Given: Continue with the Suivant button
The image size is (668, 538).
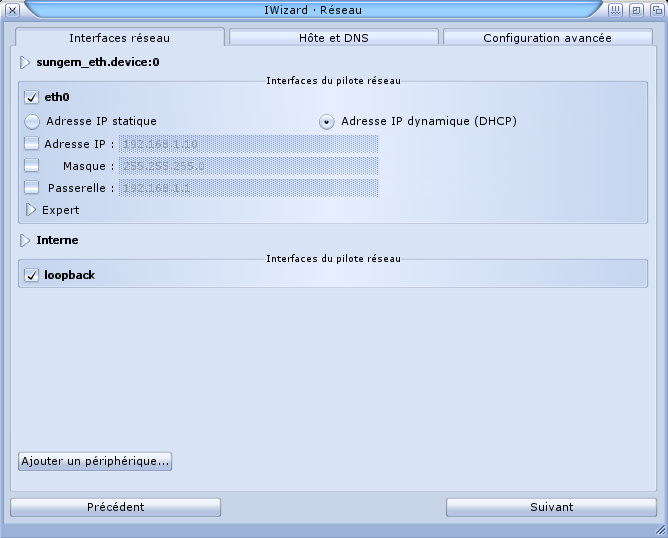Looking at the screenshot, I should point(551,507).
